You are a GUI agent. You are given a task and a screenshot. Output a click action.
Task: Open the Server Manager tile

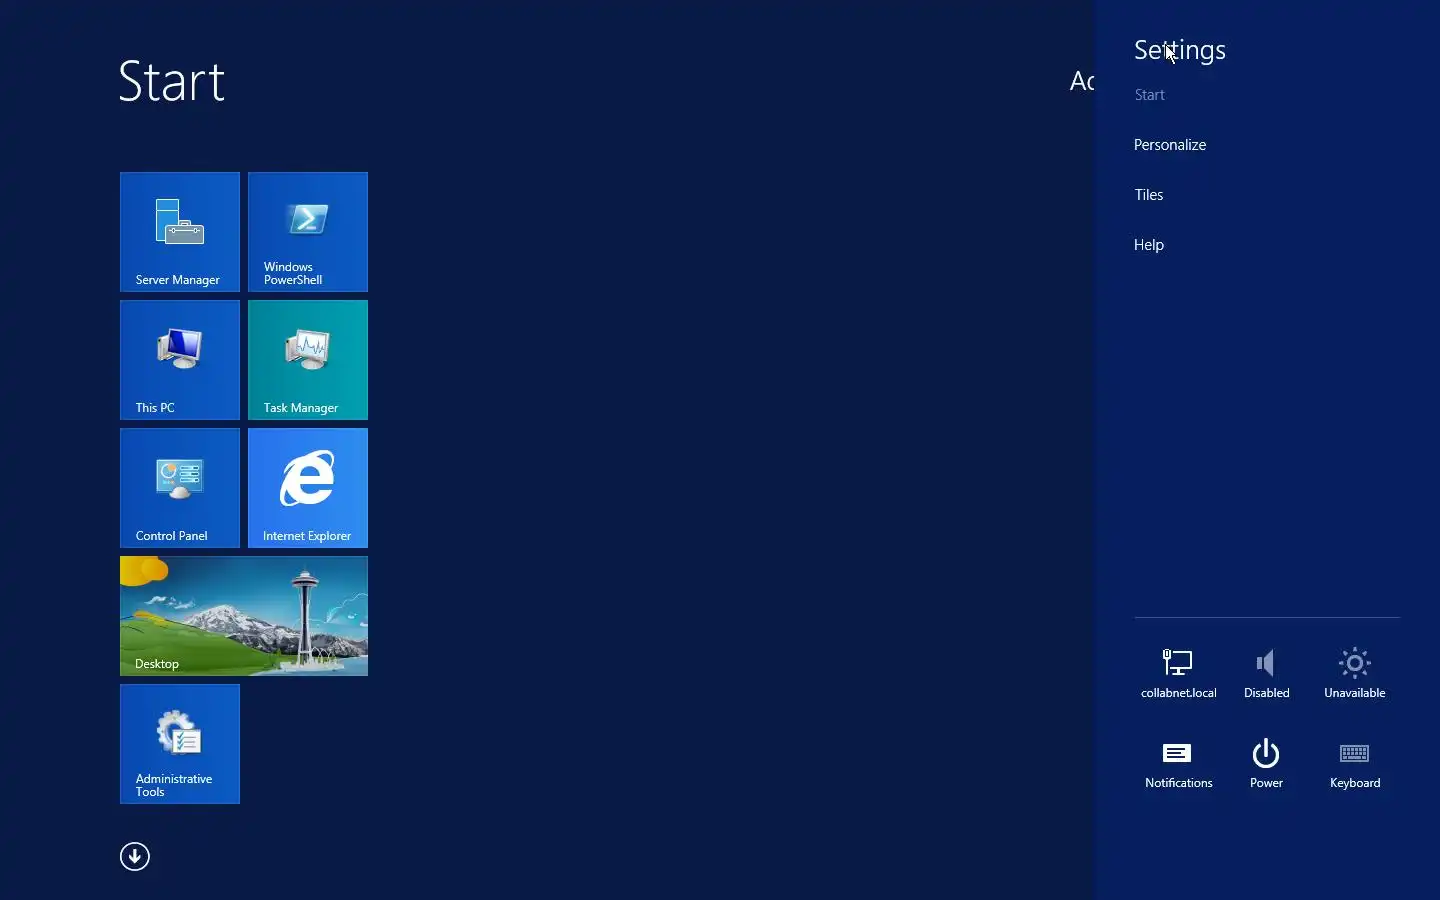pos(180,232)
